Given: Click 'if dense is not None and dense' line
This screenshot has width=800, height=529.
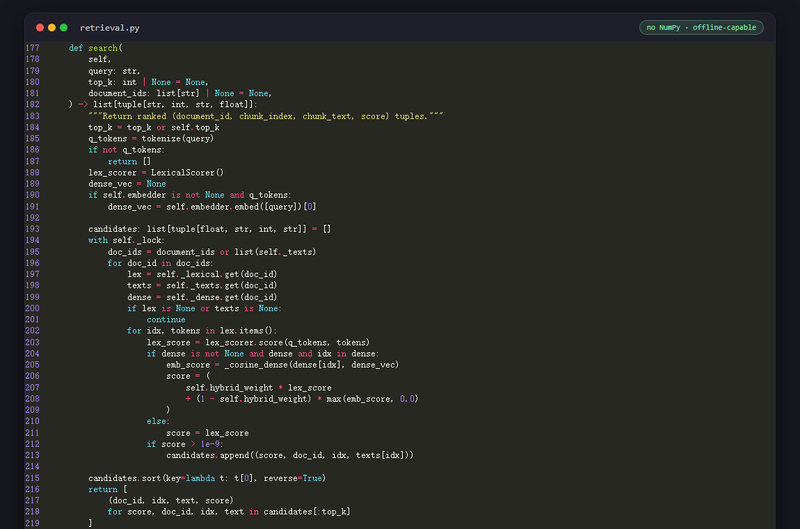Looking at the screenshot, I should tap(262, 354).
